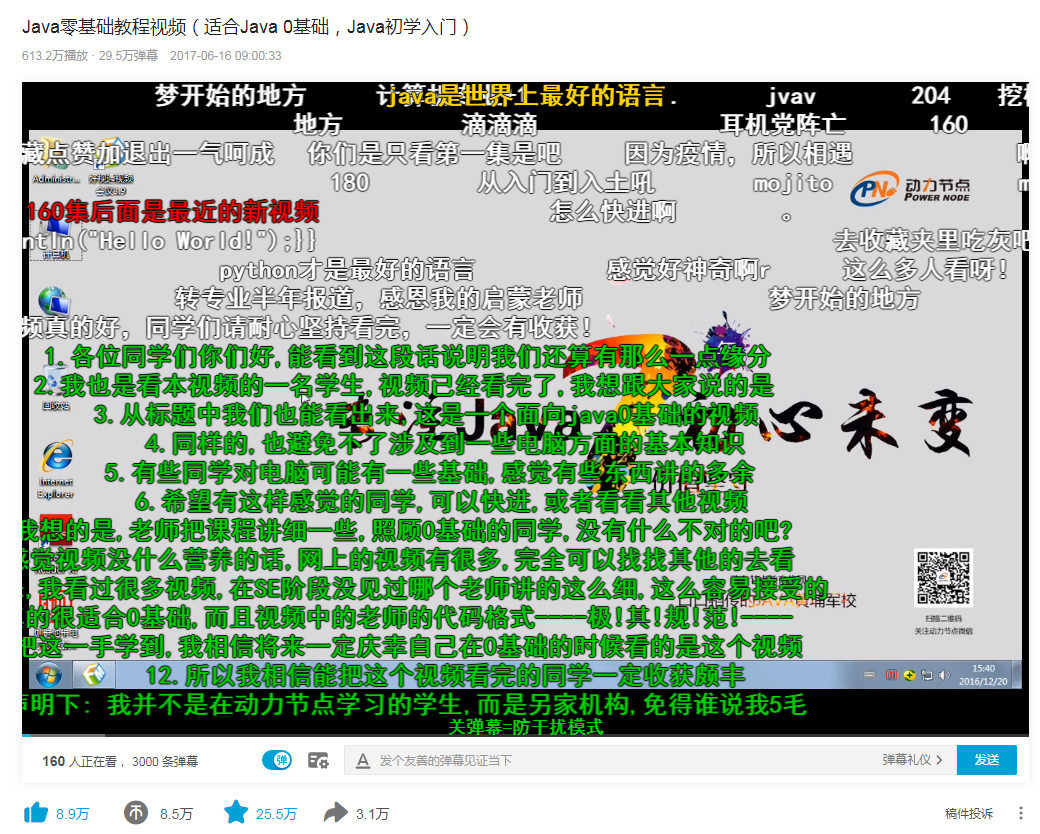Viewport: 1040px width, 834px height.
Task: Like the video with the thumbs-up icon
Action: (36, 813)
